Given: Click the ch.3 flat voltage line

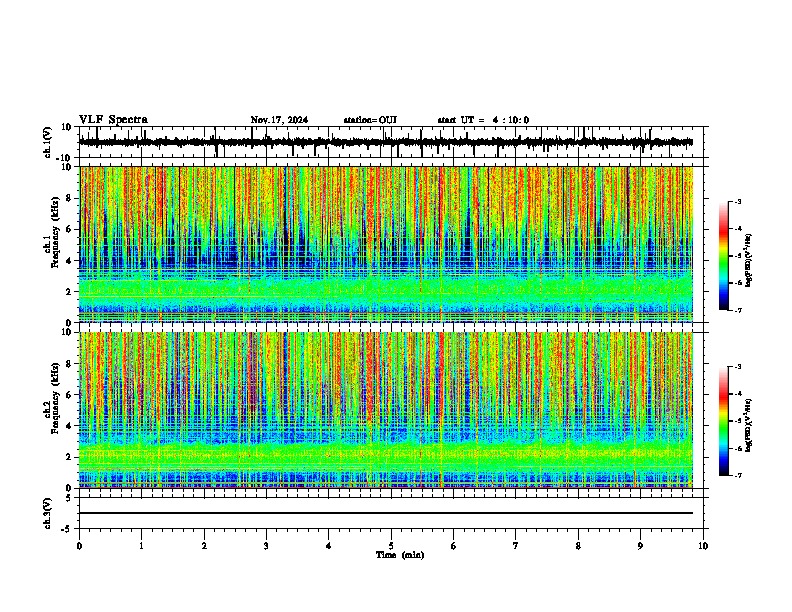Looking at the screenshot, I should 386,513.
